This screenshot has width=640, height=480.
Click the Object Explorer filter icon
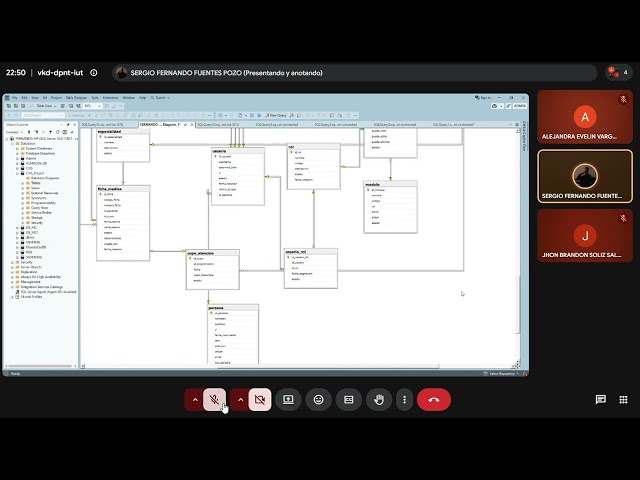[x=50, y=132]
